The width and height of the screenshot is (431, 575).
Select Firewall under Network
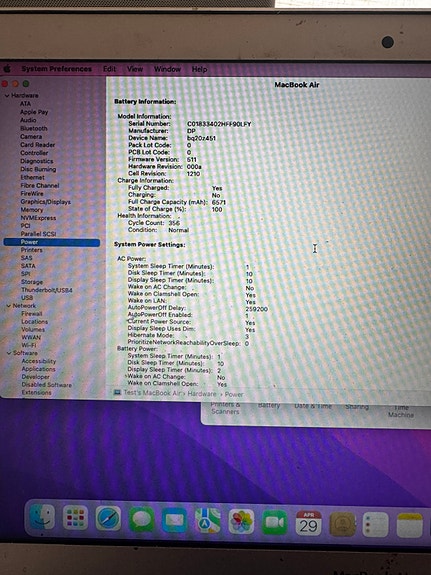point(32,314)
